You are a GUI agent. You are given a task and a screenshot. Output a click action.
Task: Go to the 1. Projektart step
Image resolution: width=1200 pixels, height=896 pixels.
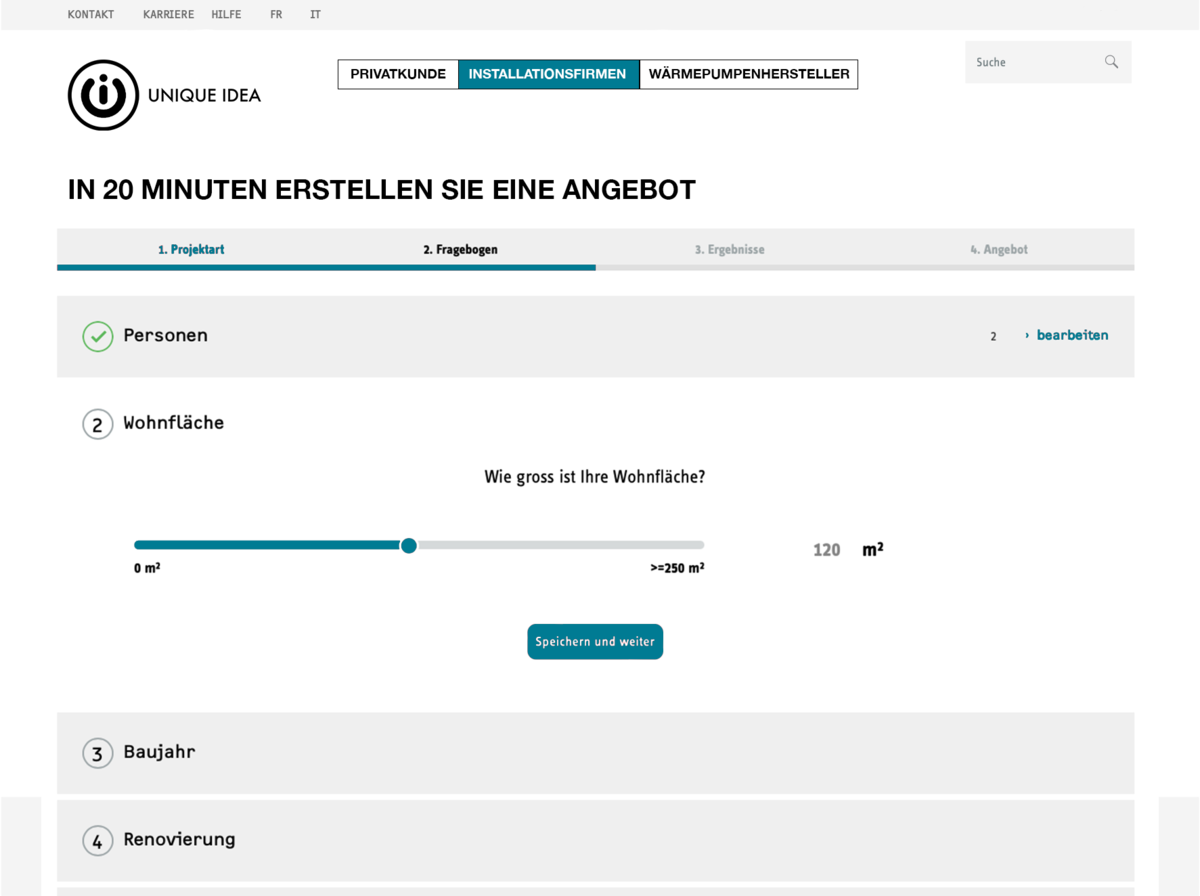[191, 250]
